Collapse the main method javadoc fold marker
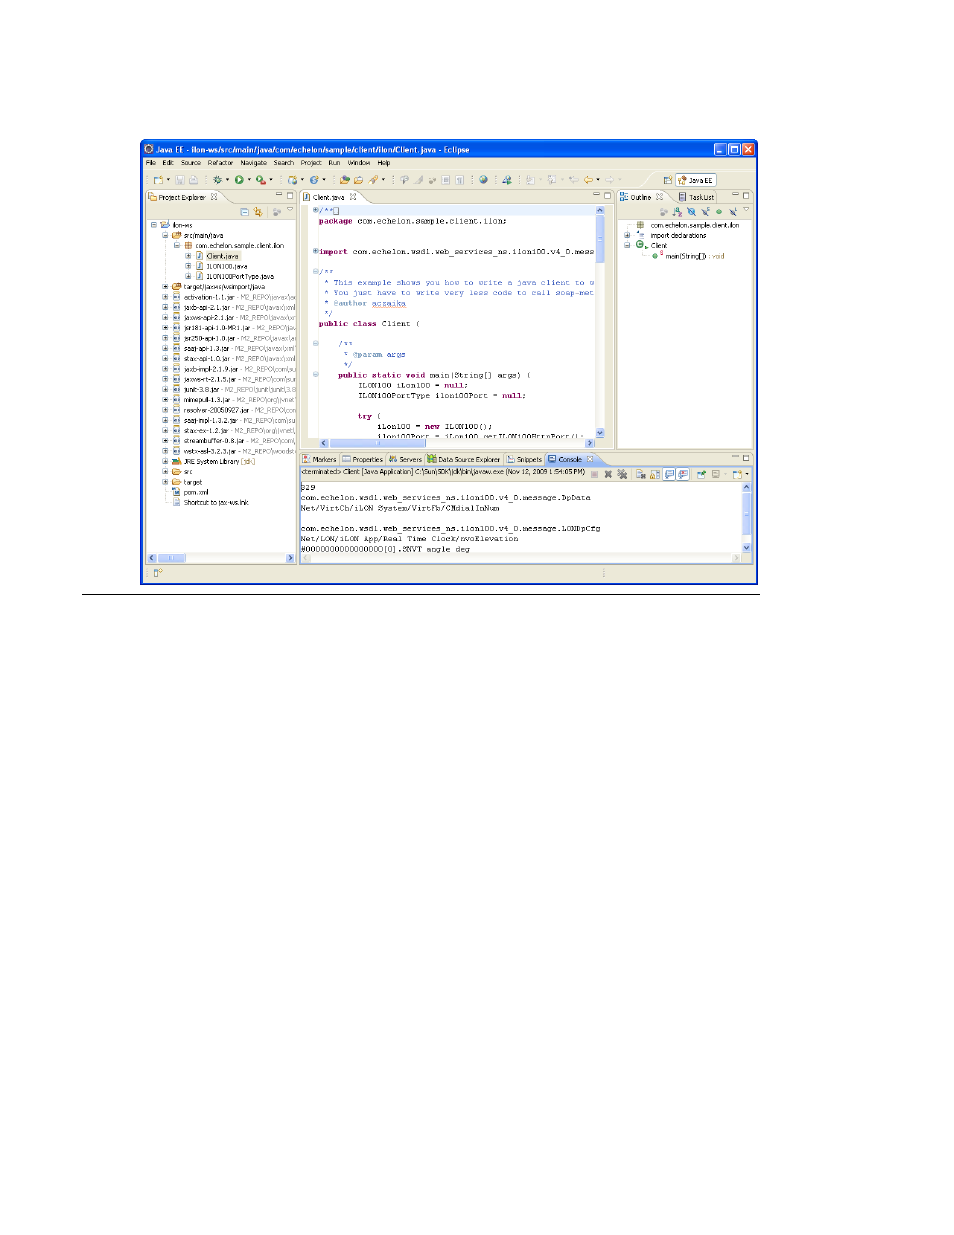The width and height of the screenshot is (954, 1235). click(316, 343)
